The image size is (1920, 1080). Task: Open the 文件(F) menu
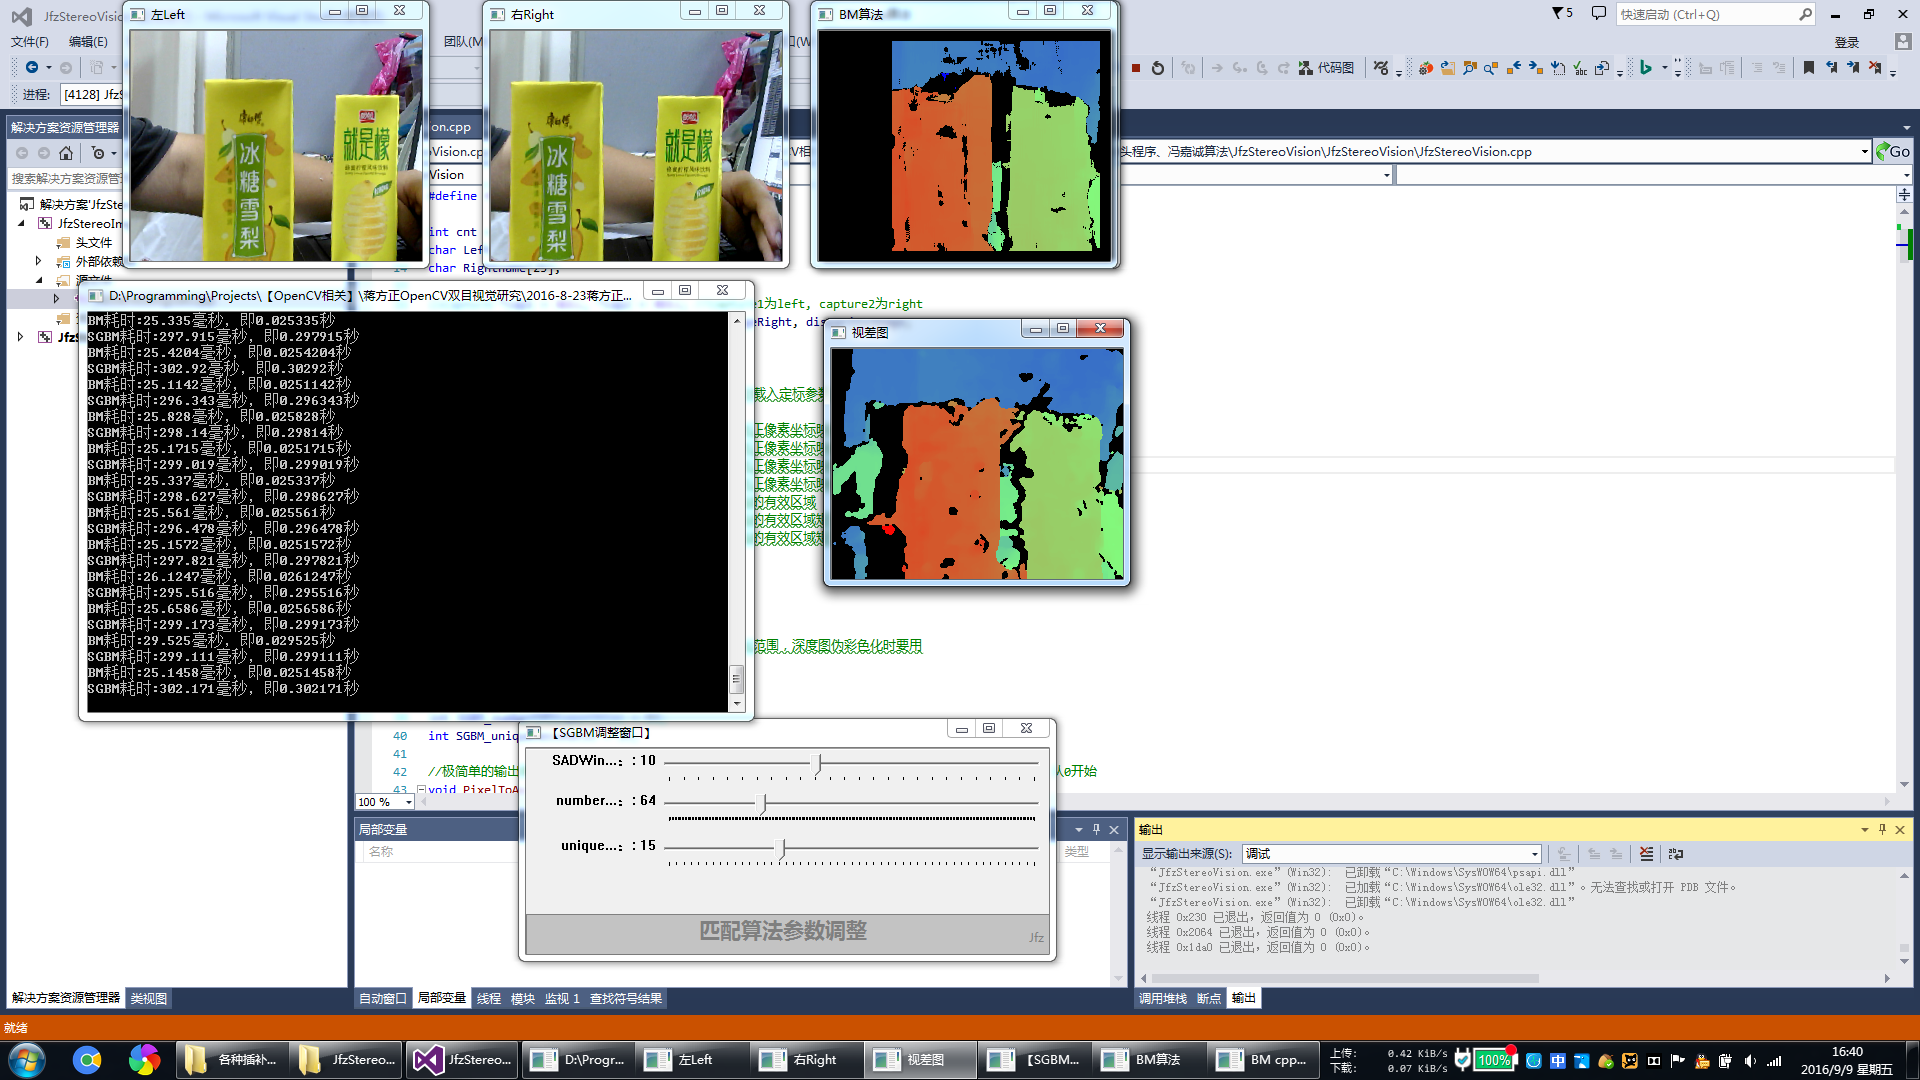pos(30,42)
